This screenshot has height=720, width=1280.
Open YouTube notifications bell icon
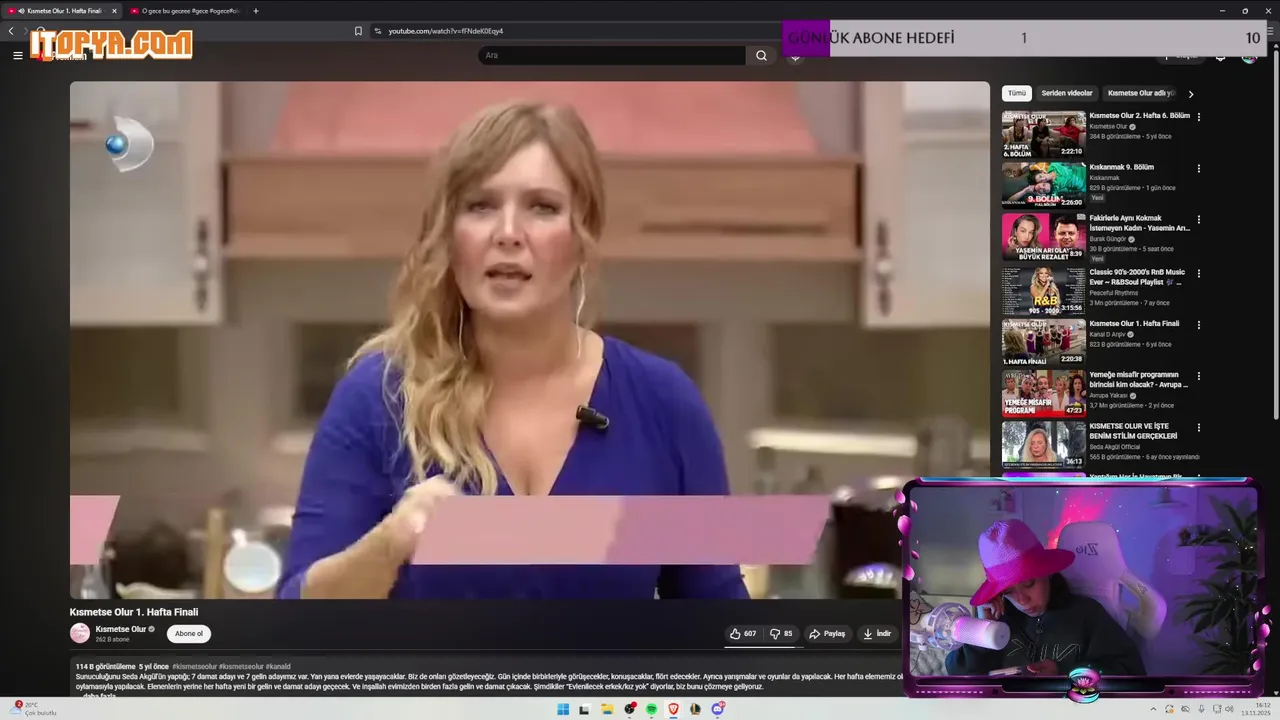pyautogui.click(x=1220, y=56)
